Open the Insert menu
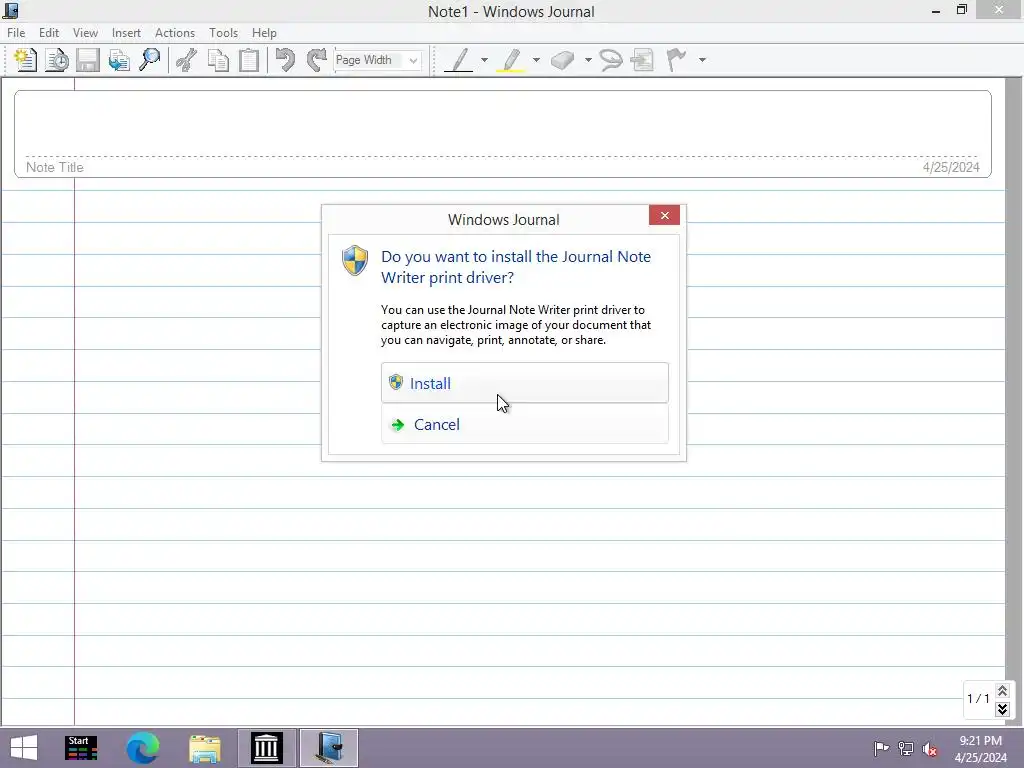Screen dimensions: 1024x768 (126, 33)
